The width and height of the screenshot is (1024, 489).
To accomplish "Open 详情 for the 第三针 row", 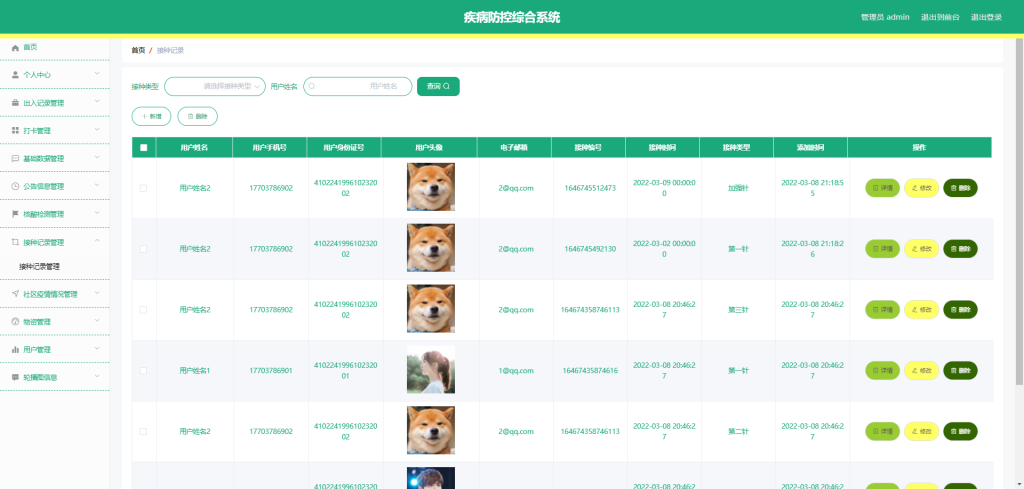I will tap(882, 309).
